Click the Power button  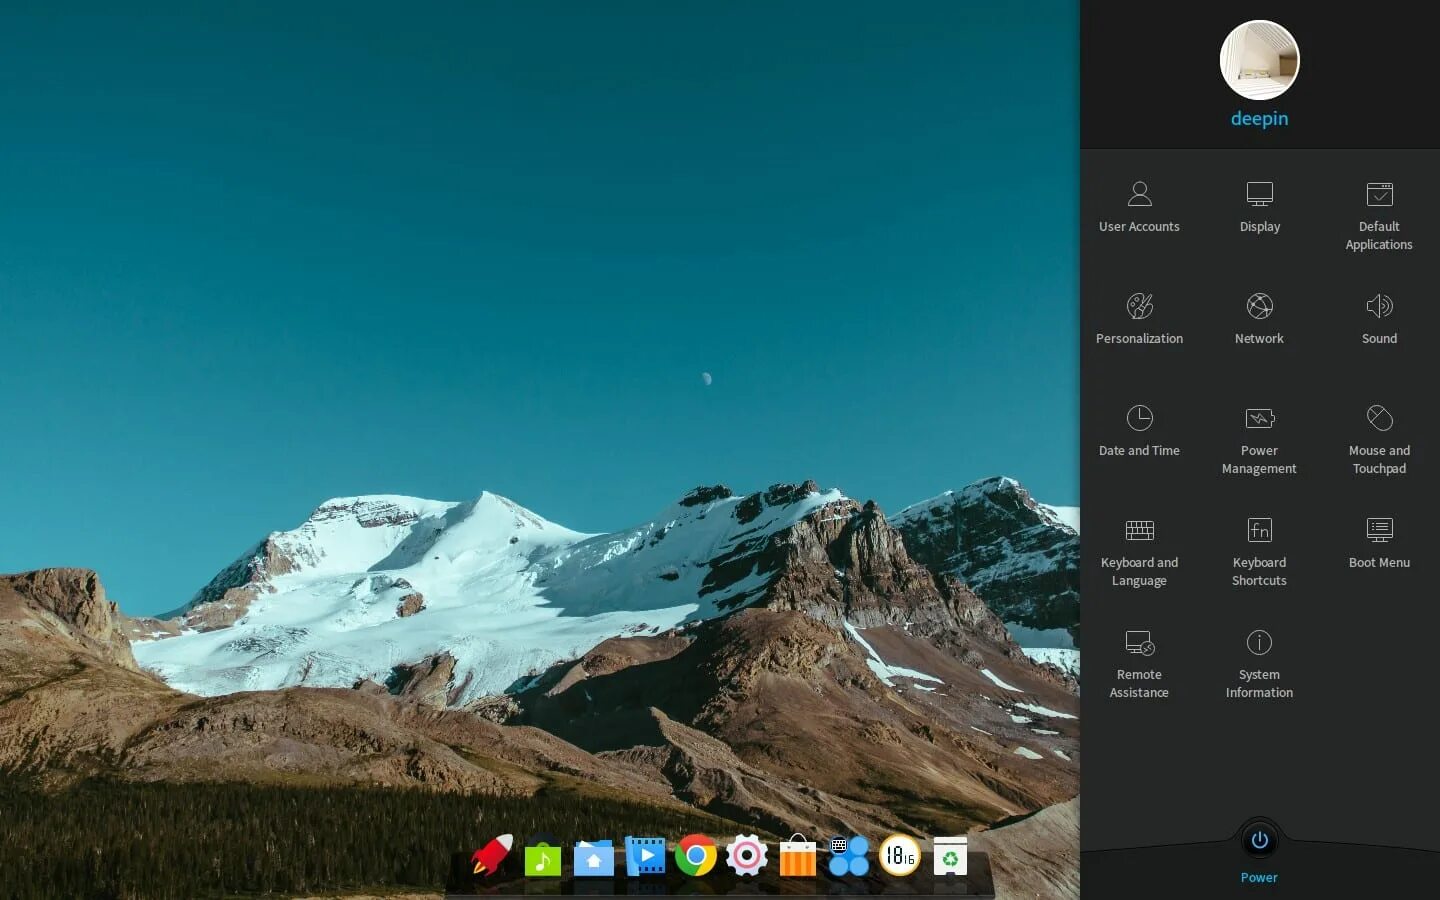pyautogui.click(x=1259, y=840)
